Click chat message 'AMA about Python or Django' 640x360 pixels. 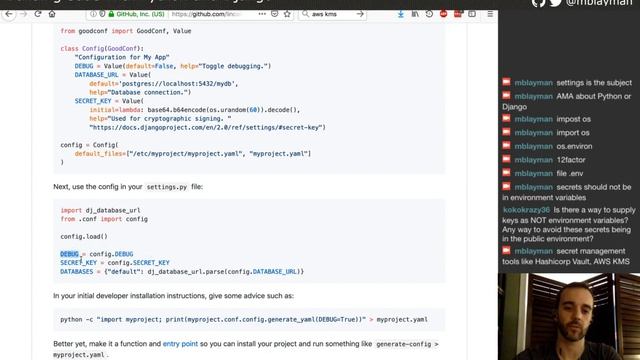pos(567,101)
